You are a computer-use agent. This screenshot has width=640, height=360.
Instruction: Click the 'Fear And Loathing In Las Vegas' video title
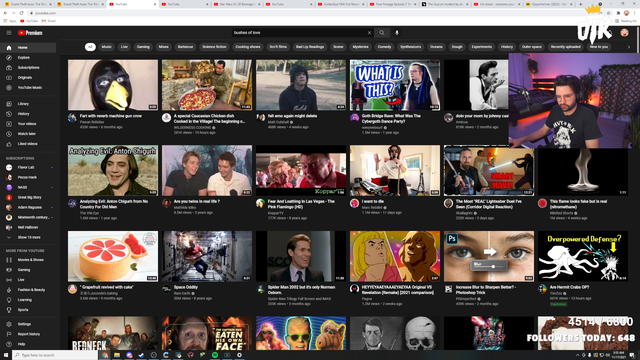pos(301,204)
